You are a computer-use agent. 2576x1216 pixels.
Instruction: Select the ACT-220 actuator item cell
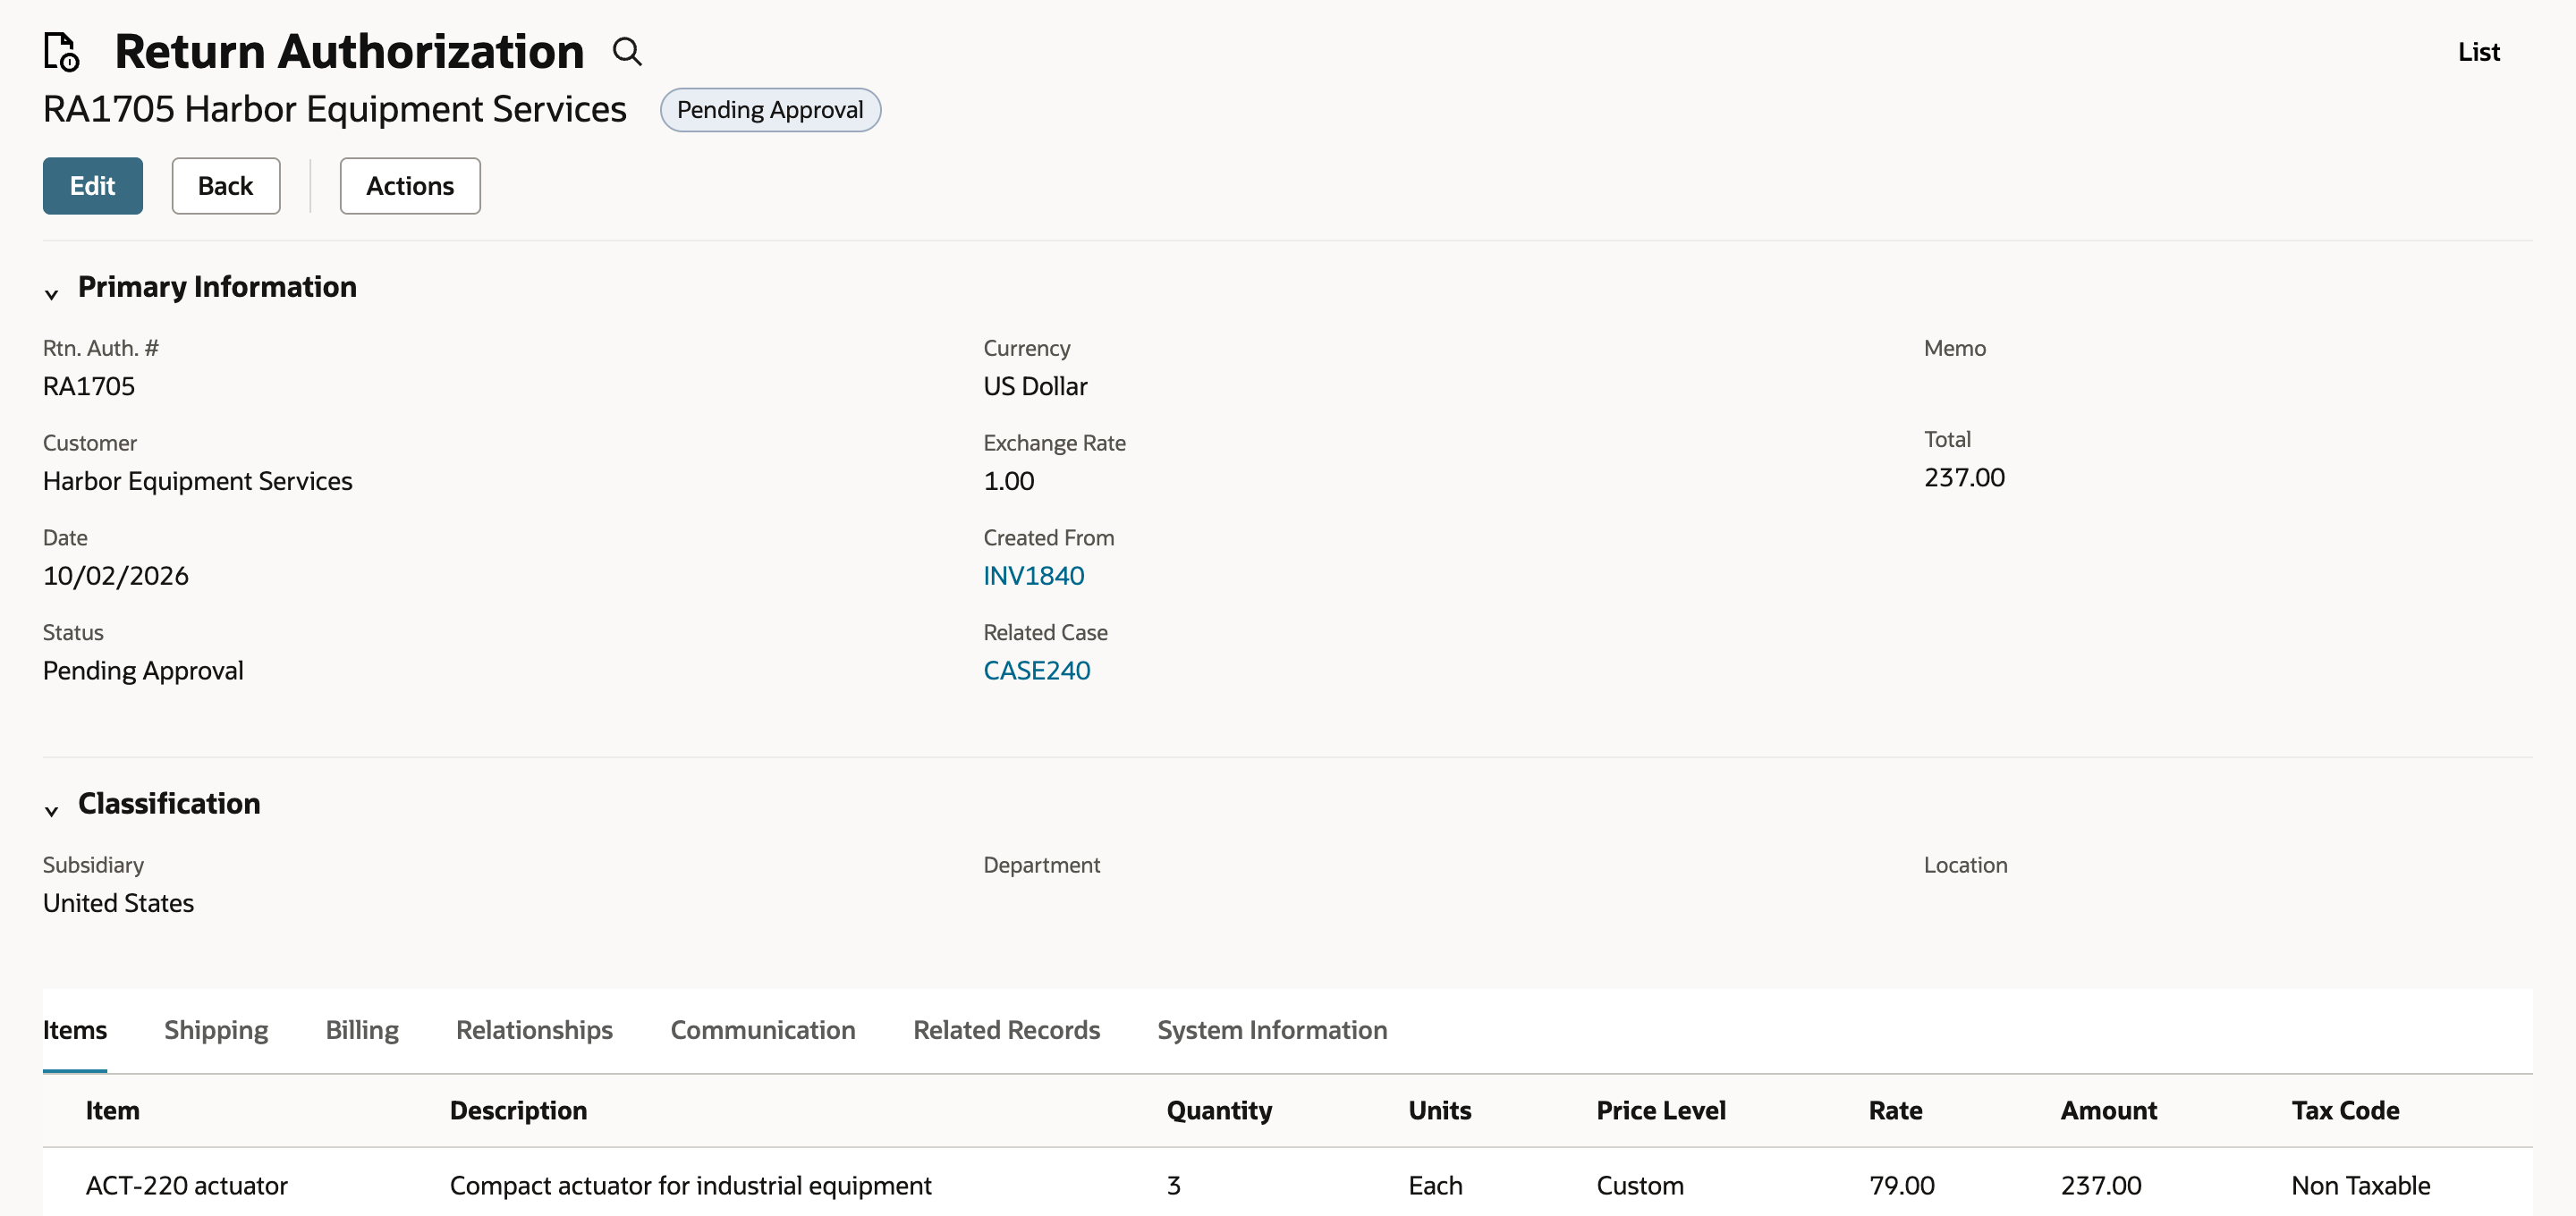[x=187, y=1186]
